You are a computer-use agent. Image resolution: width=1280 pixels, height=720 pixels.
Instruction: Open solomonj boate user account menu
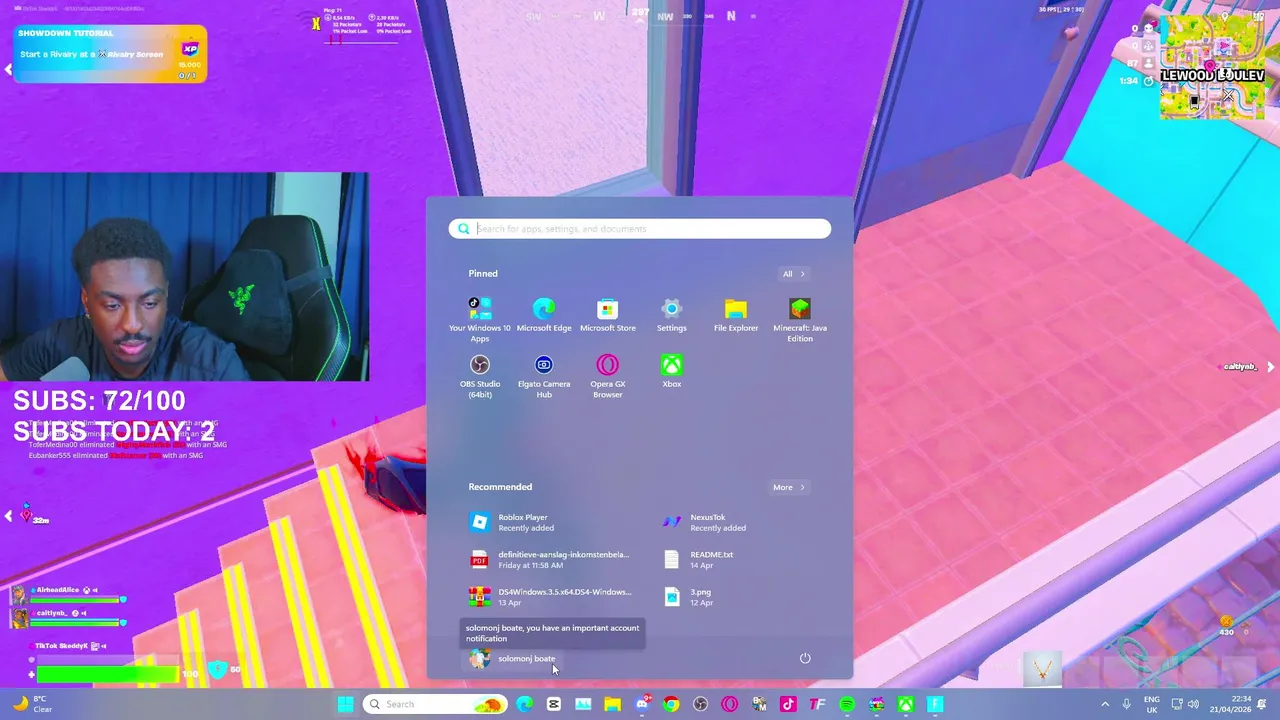(x=512, y=658)
